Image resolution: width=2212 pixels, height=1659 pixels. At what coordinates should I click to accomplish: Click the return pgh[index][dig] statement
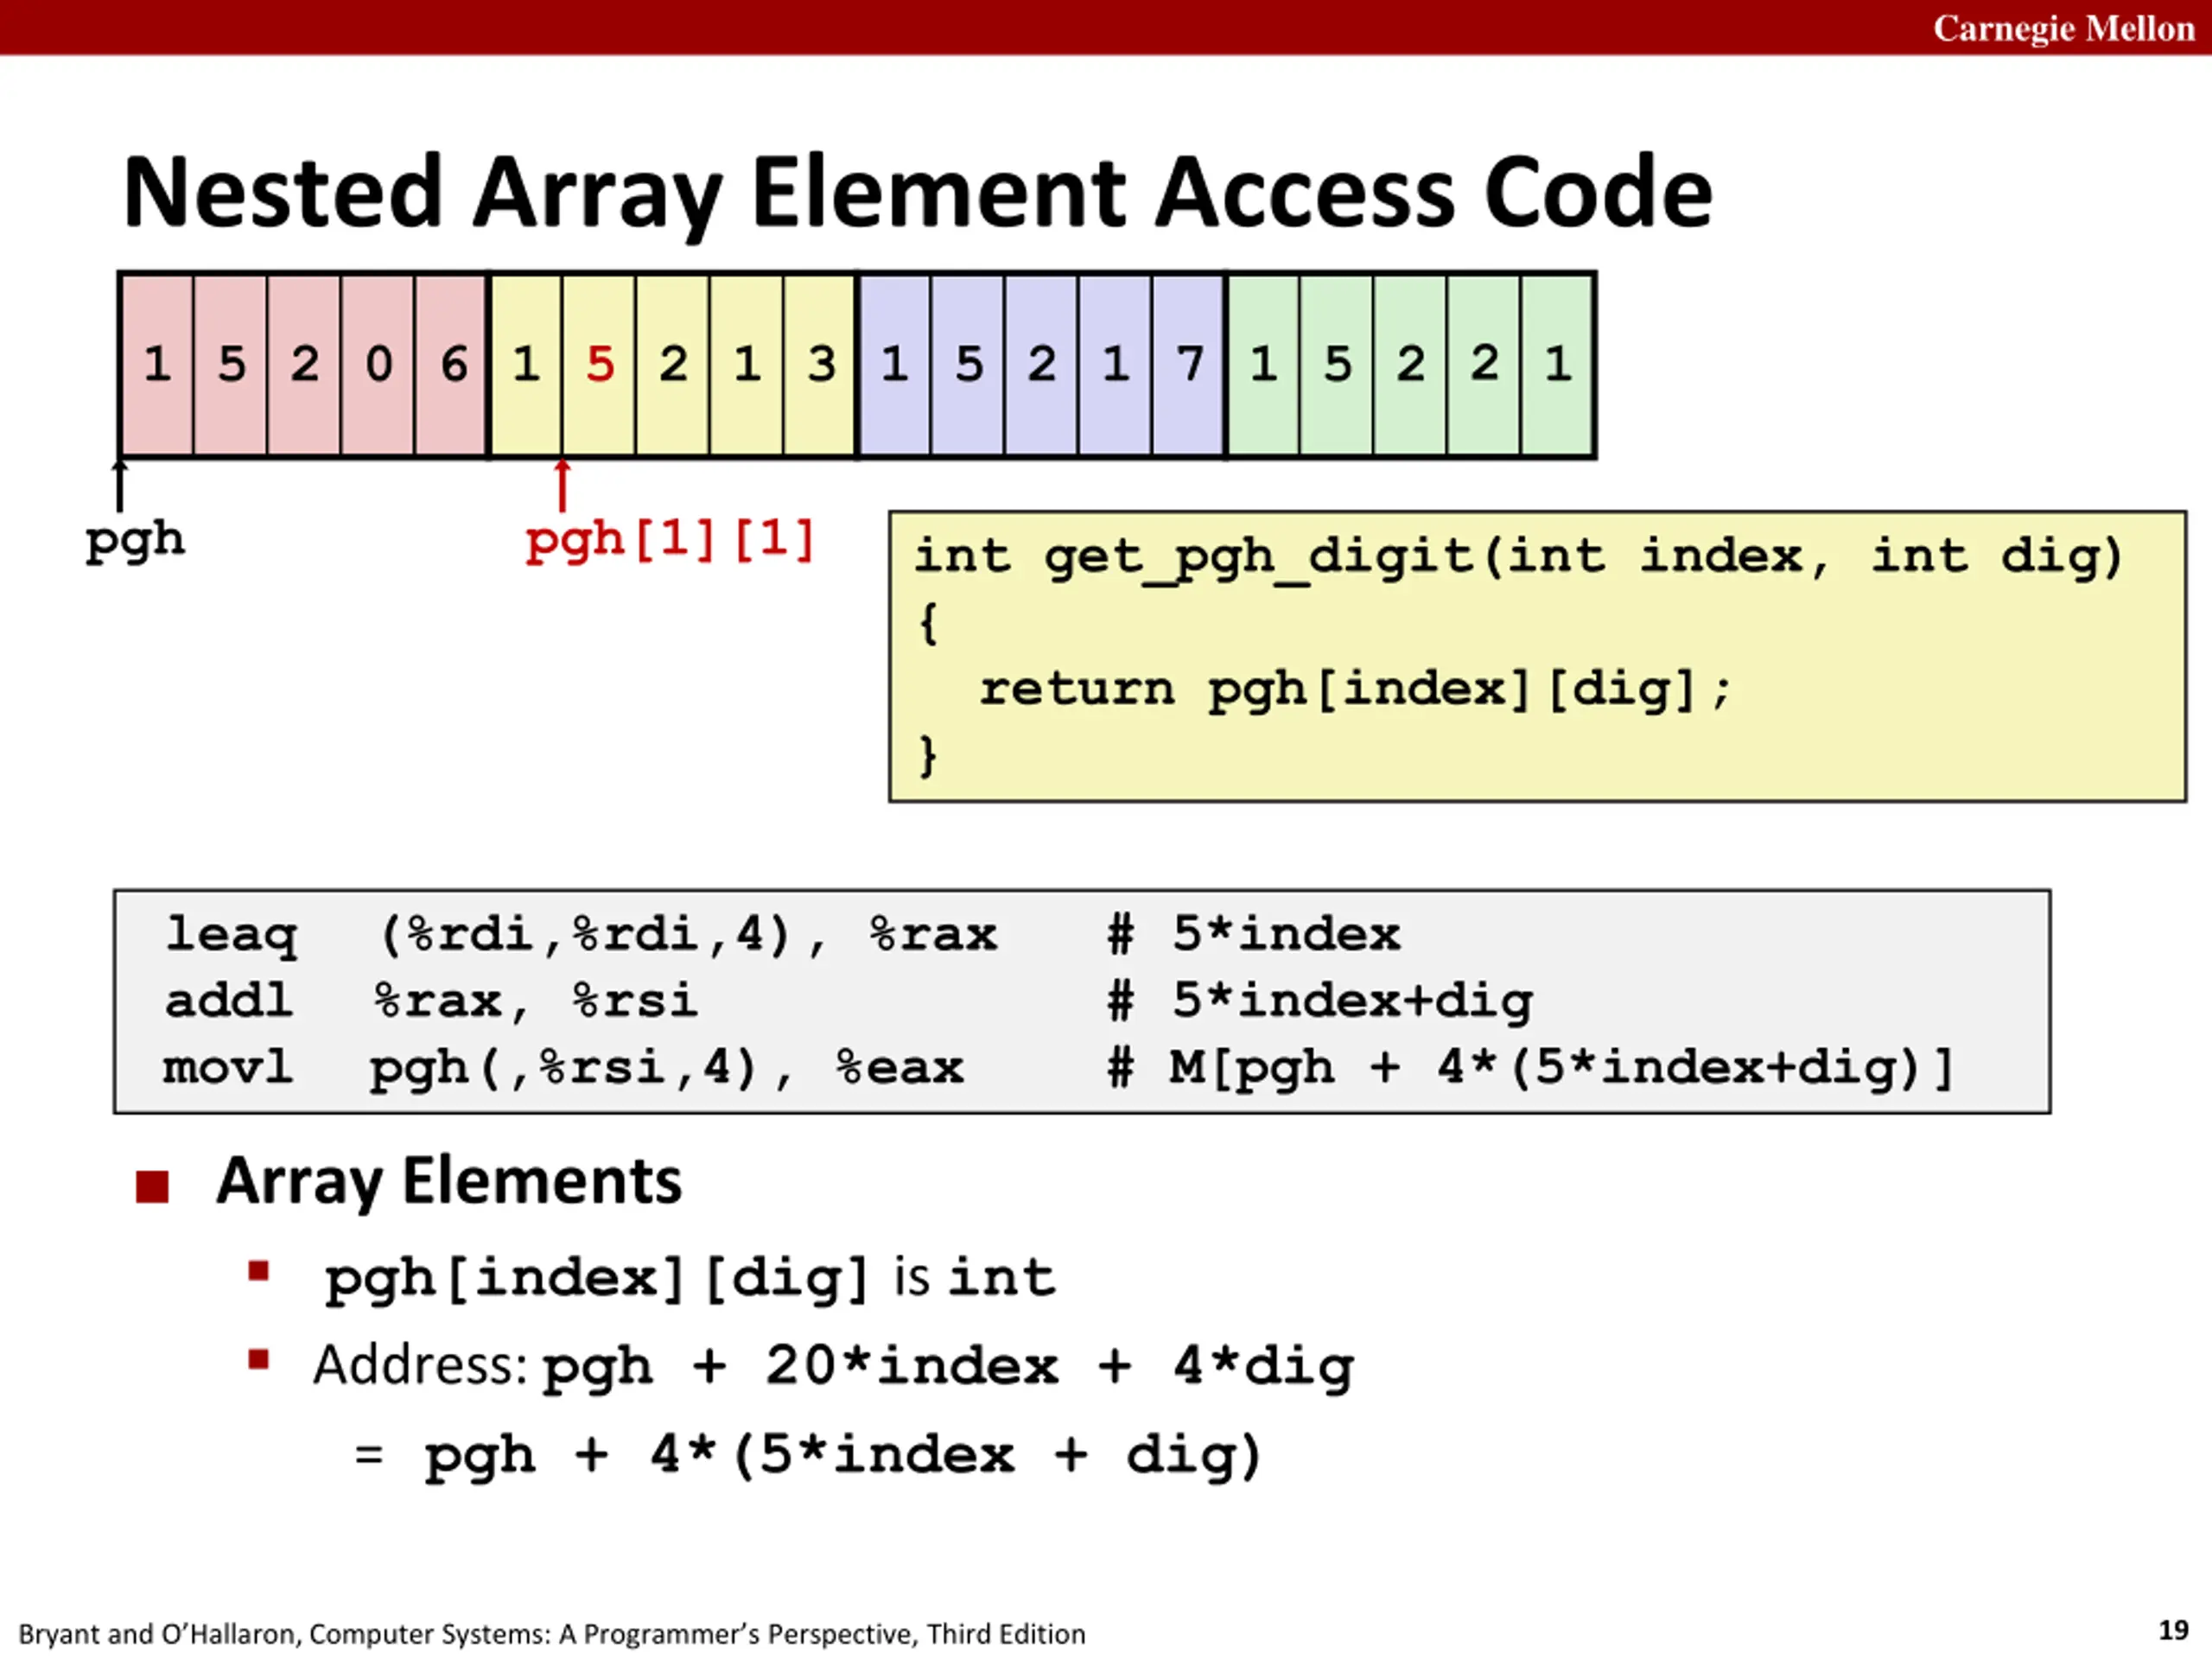pos(1355,690)
